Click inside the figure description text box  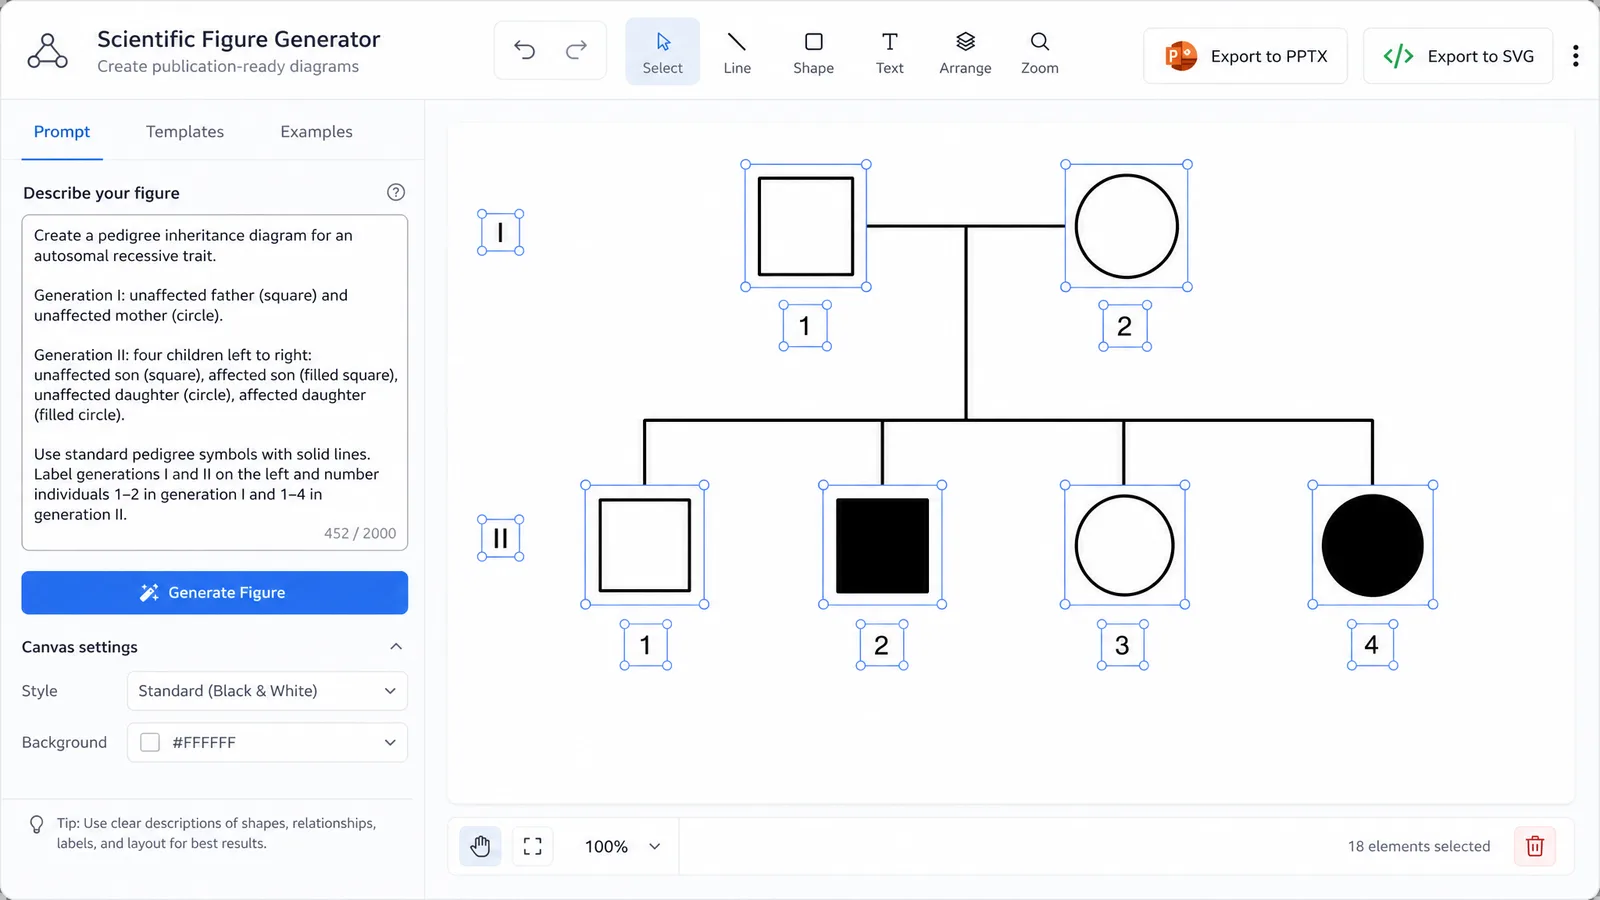pyautogui.click(x=215, y=382)
